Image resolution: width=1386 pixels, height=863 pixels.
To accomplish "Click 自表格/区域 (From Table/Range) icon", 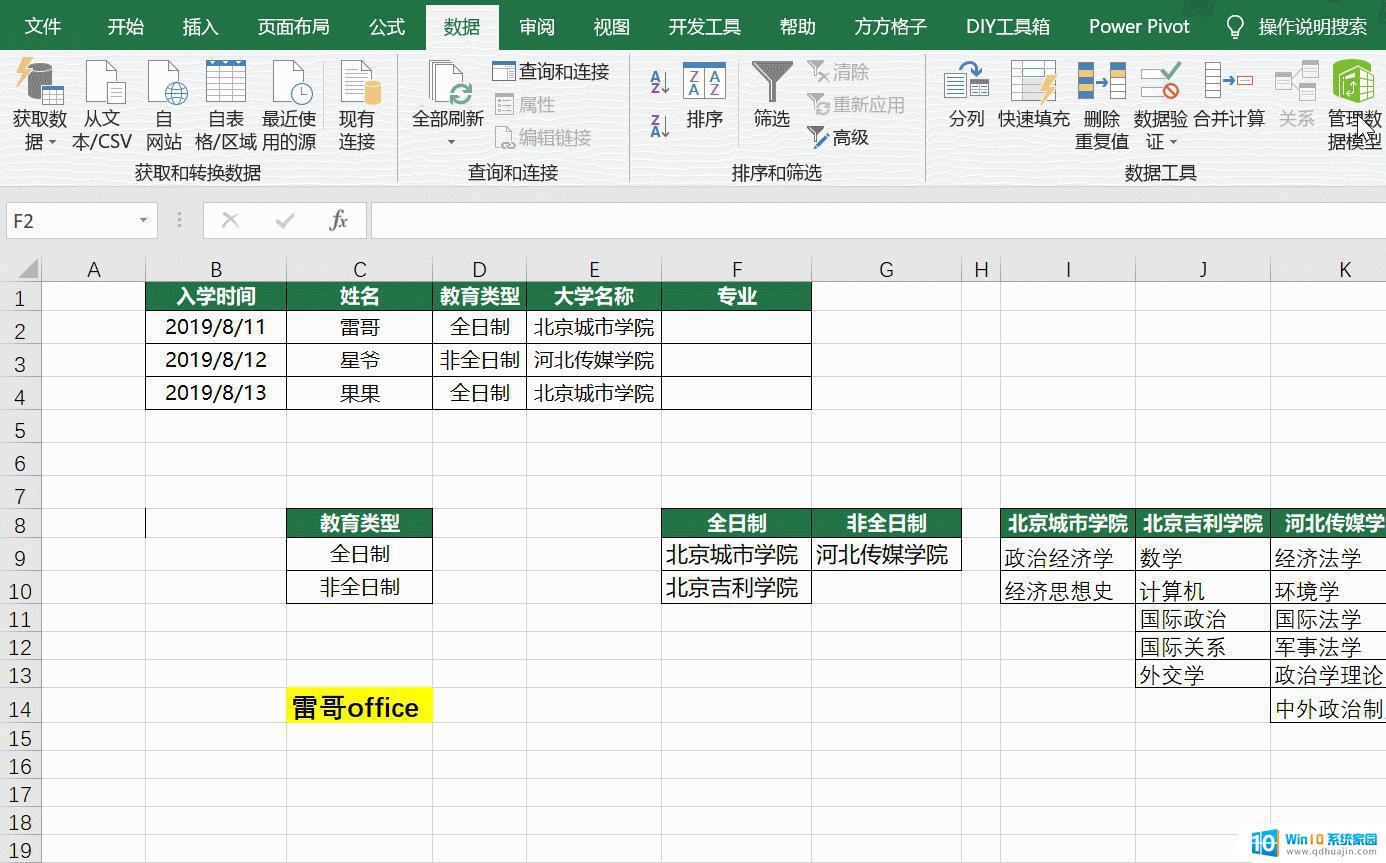I will click(x=226, y=82).
